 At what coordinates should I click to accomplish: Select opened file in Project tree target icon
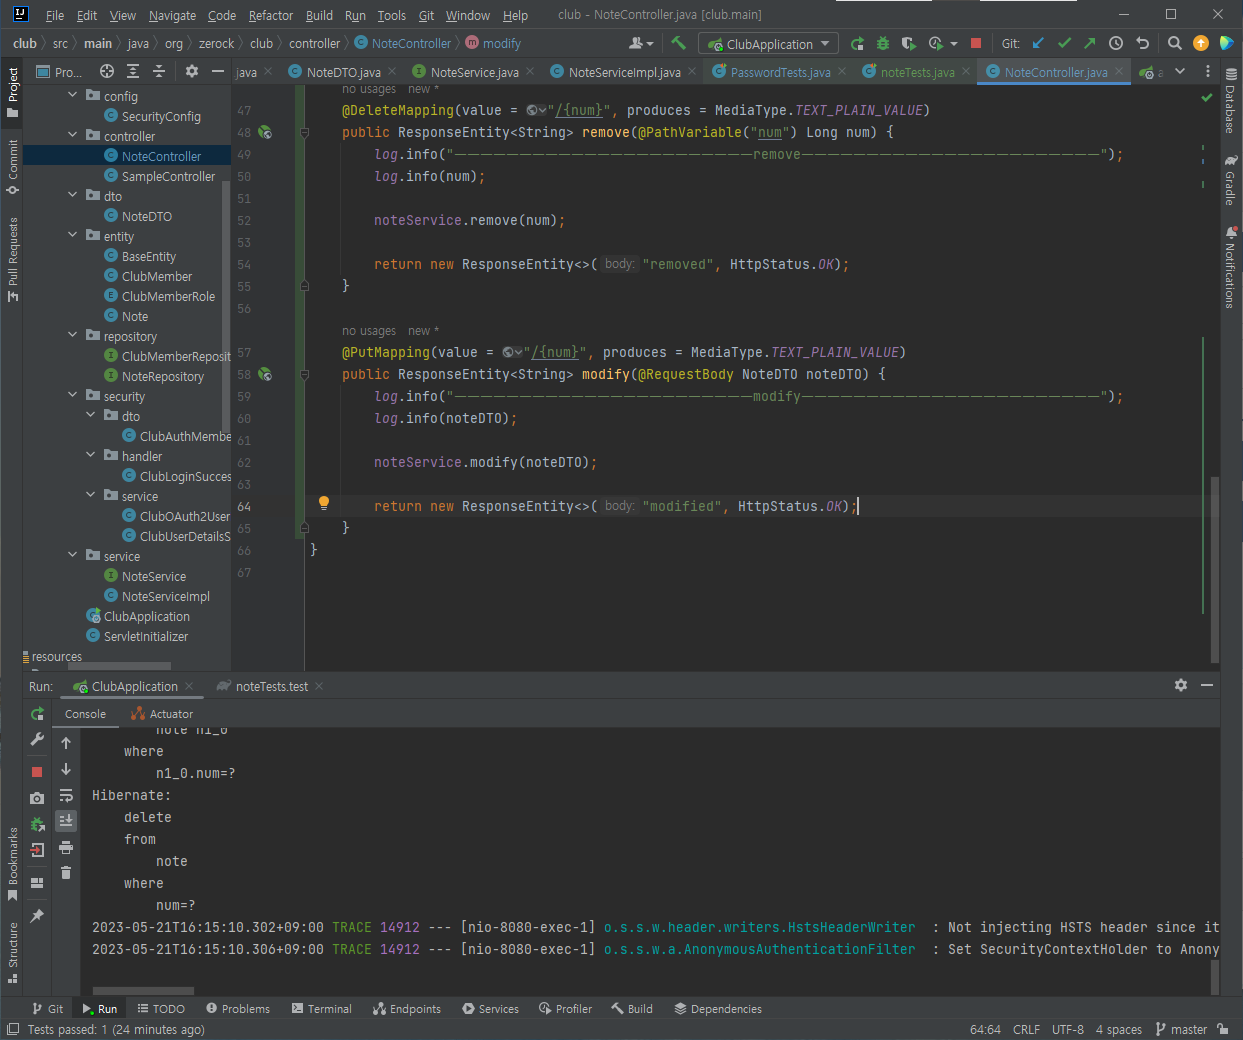[x=107, y=71]
